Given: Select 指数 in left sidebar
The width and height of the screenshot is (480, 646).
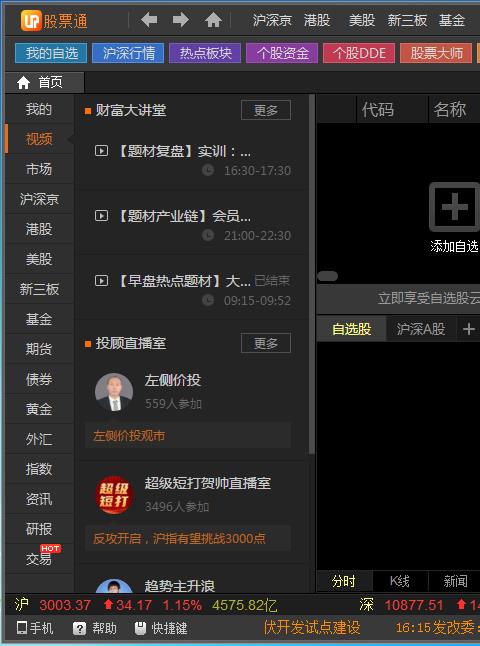Looking at the screenshot, I should point(39,468).
